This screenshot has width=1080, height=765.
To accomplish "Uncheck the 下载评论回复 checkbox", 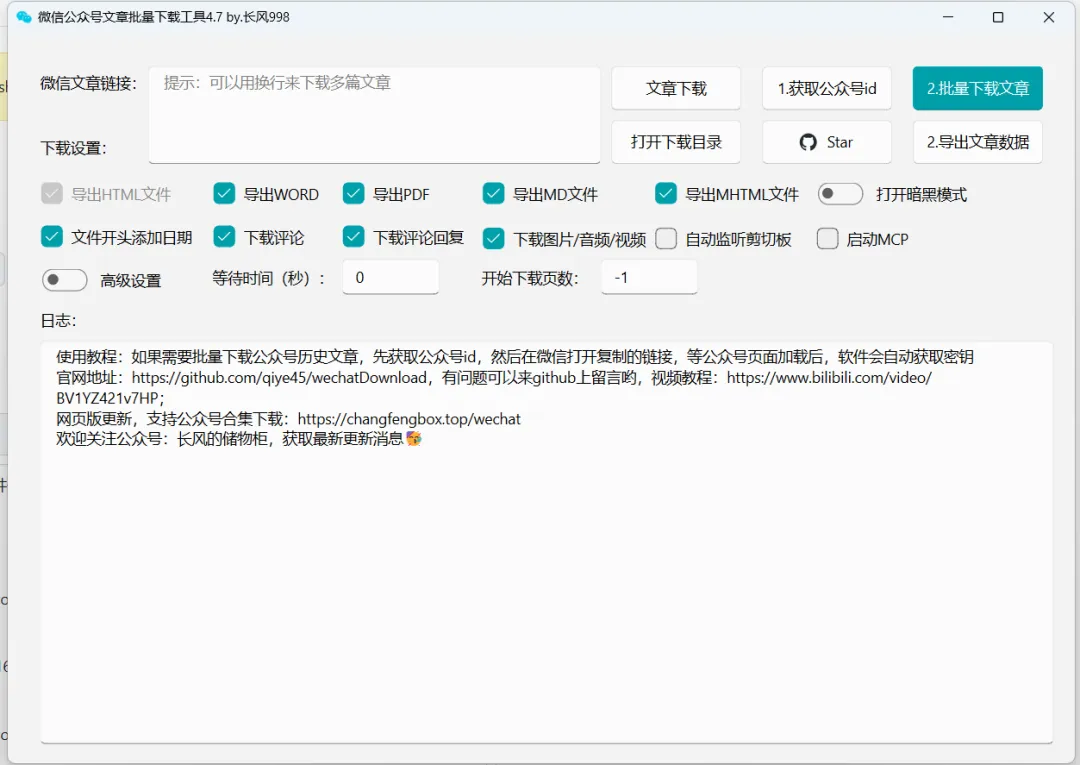I will [353, 237].
